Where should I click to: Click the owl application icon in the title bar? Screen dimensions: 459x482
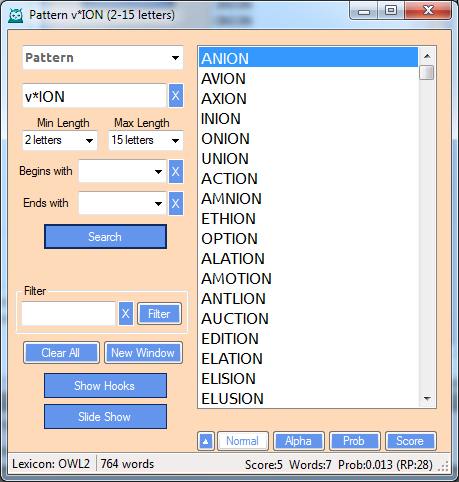[16, 15]
